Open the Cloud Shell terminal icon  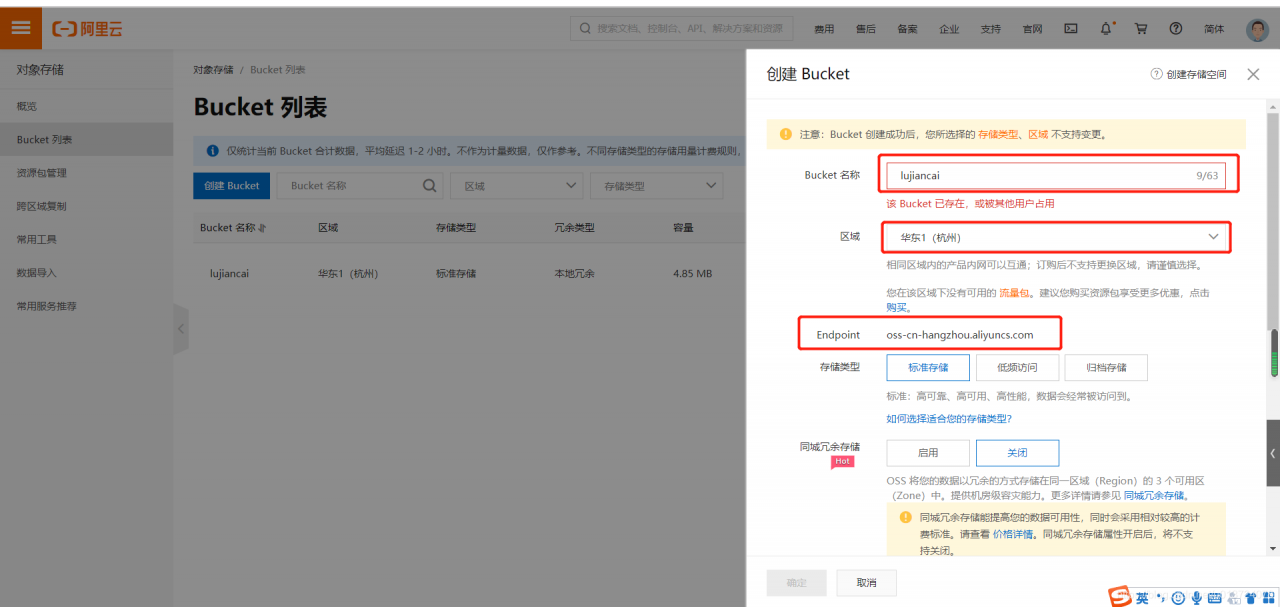[1071, 29]
